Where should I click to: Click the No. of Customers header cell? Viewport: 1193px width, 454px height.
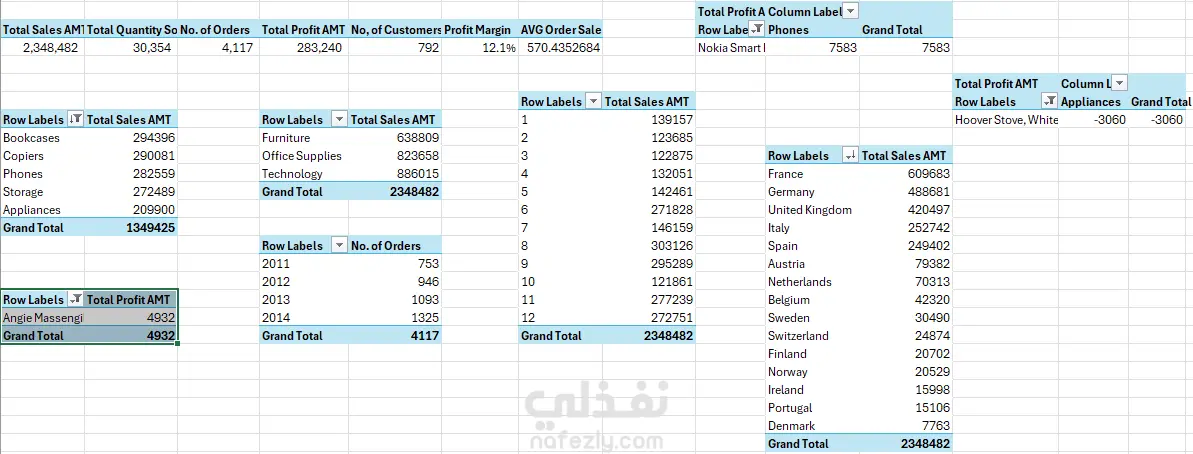[x=395, y=30]
